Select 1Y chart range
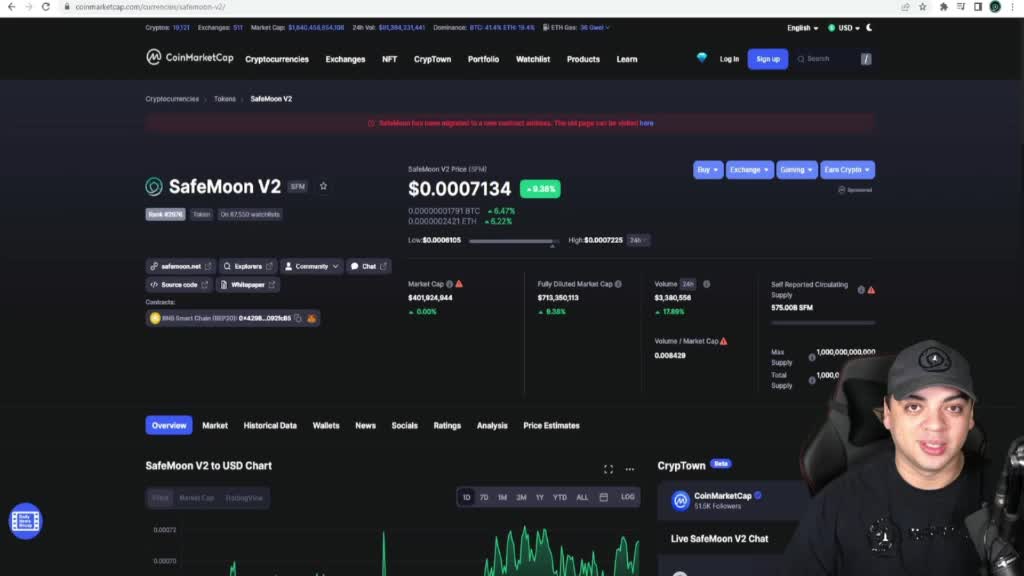The height and width of the screenshot is (576, 1024). click(x=539, y=497)
